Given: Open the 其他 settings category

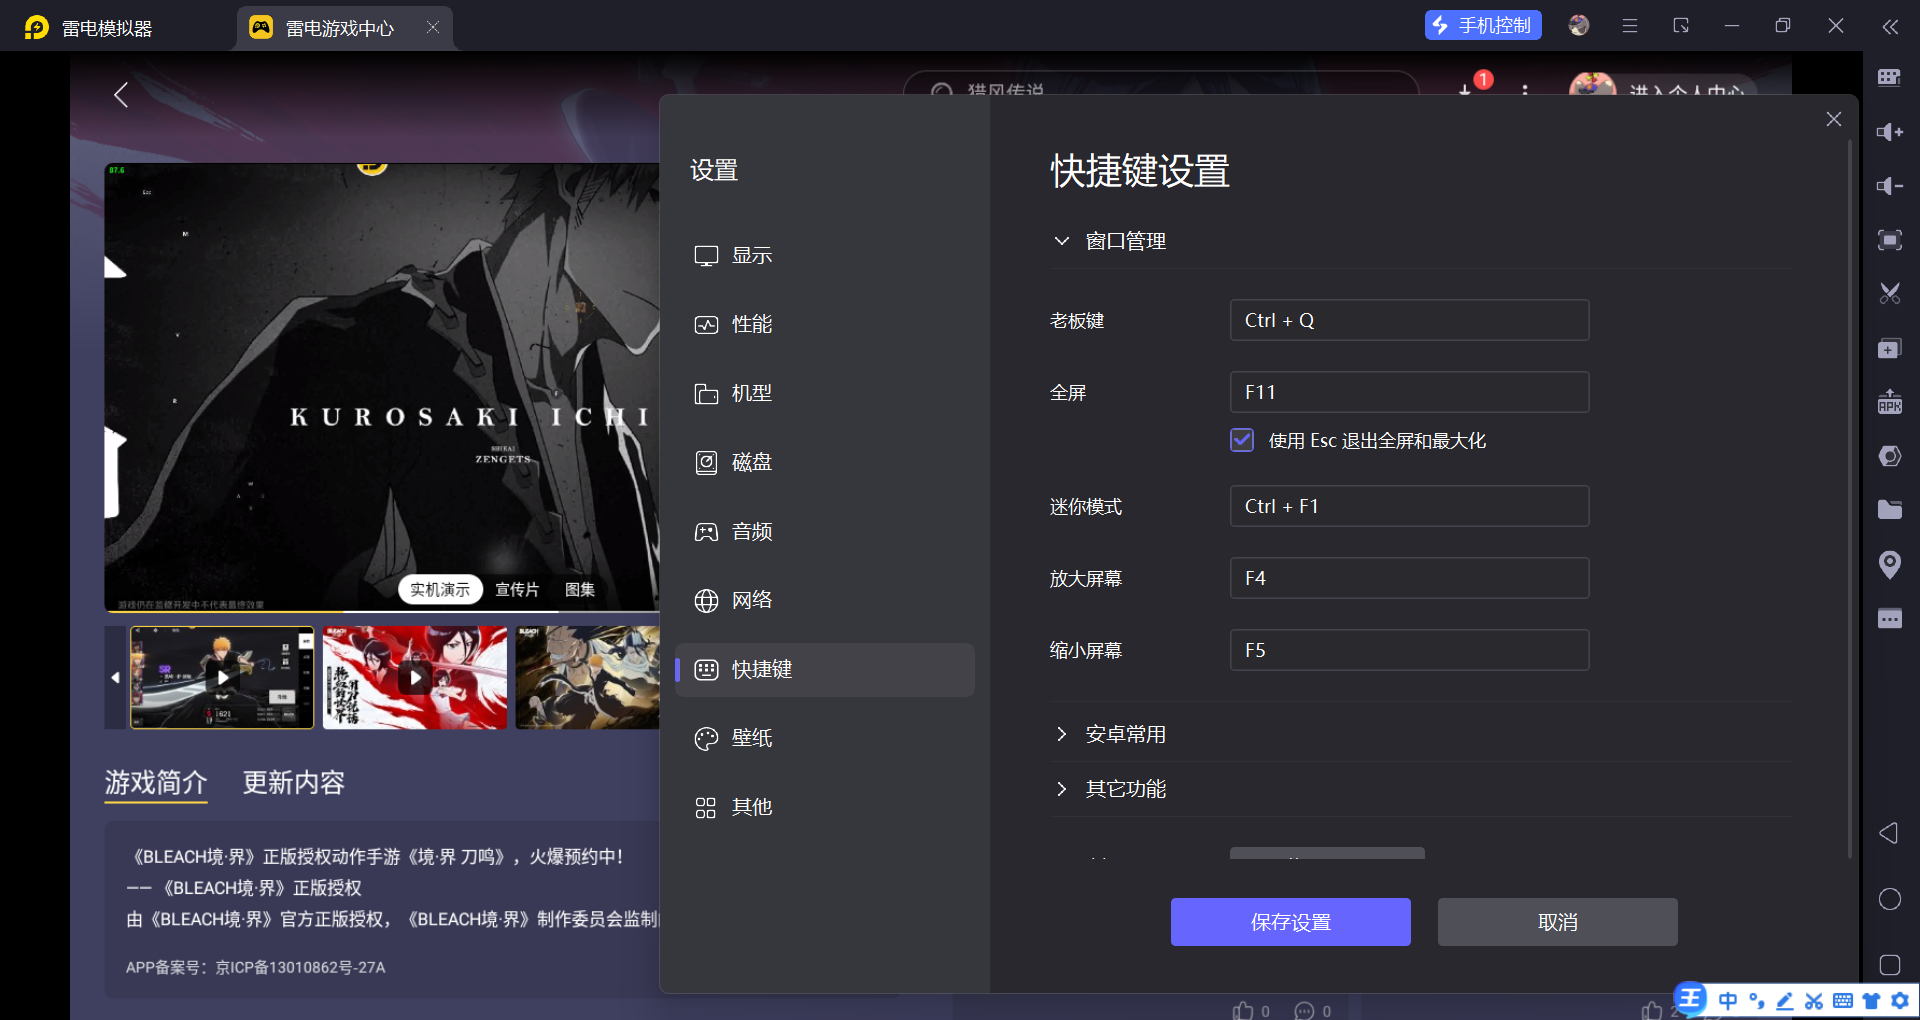Looking at the screenshot, I should 825,807.
